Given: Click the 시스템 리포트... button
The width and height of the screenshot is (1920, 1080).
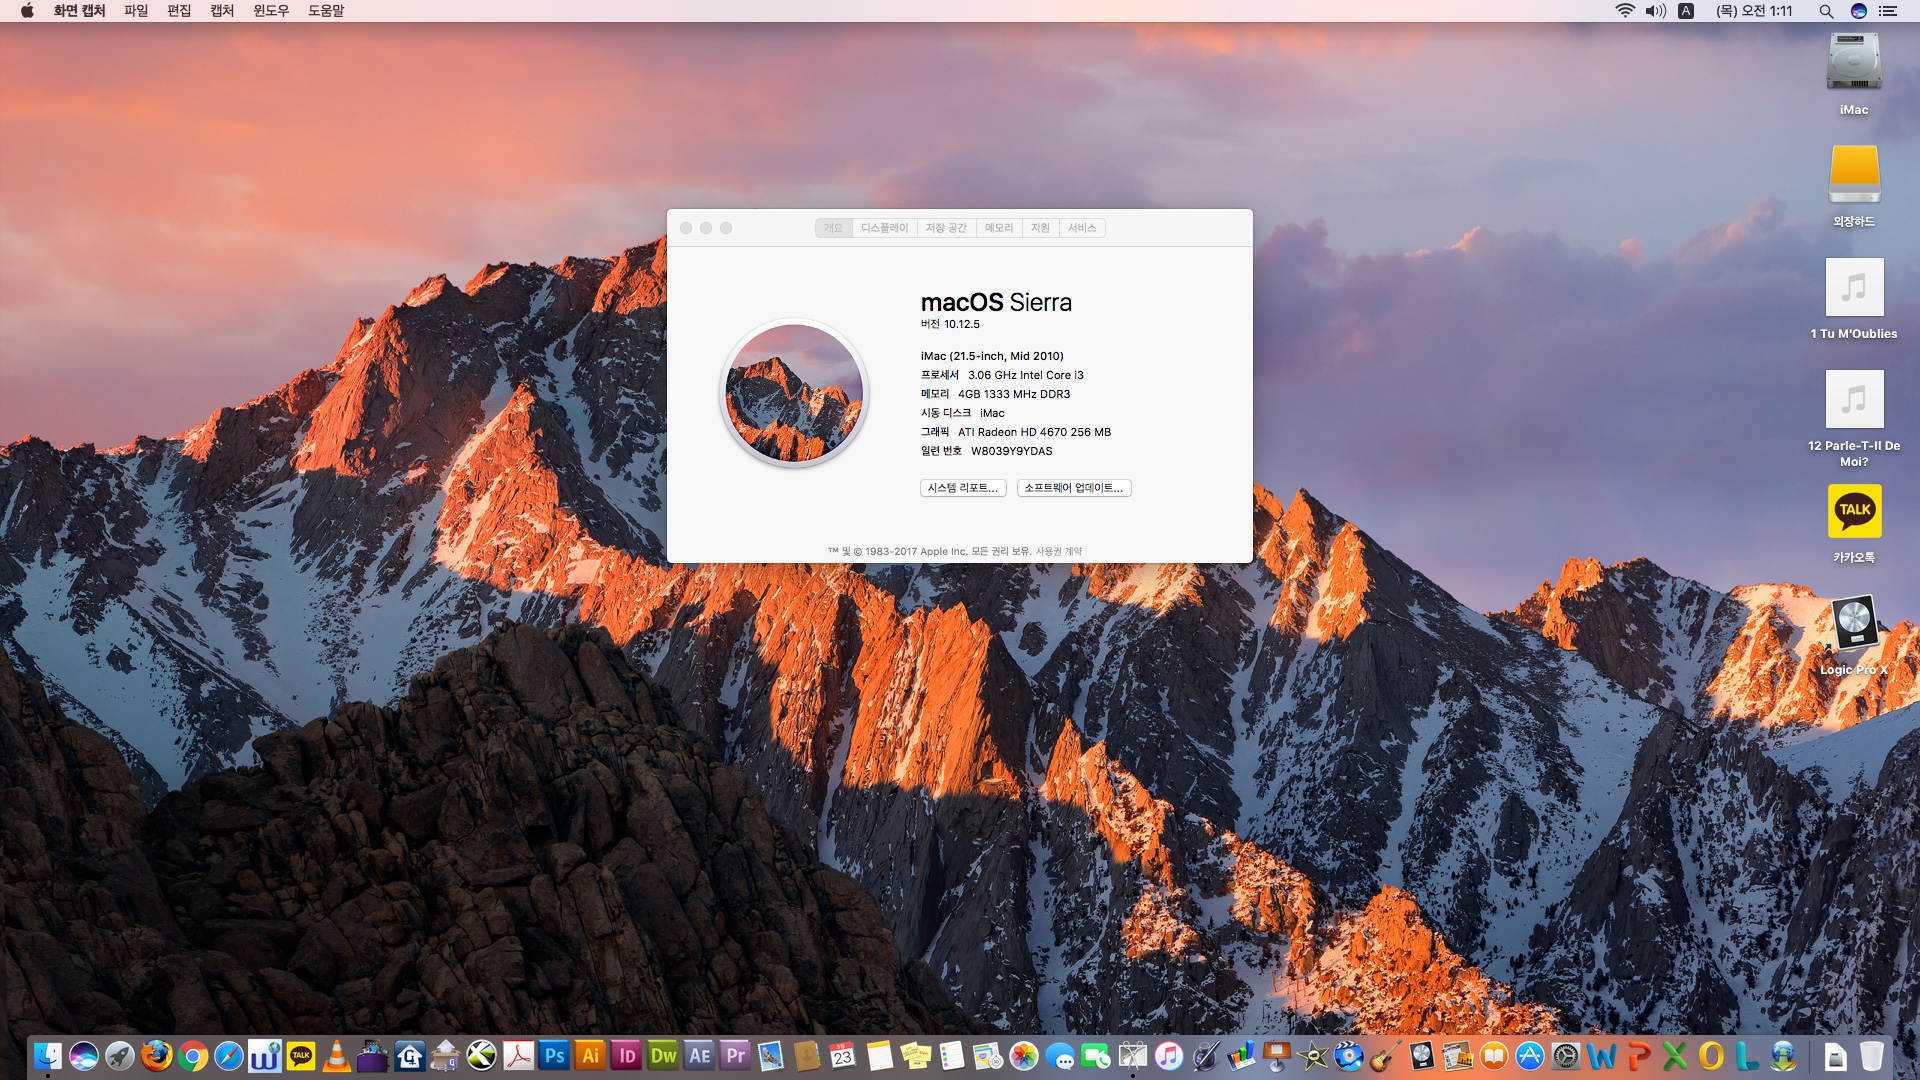Looking at the screenshot, I should click(962, 488).
